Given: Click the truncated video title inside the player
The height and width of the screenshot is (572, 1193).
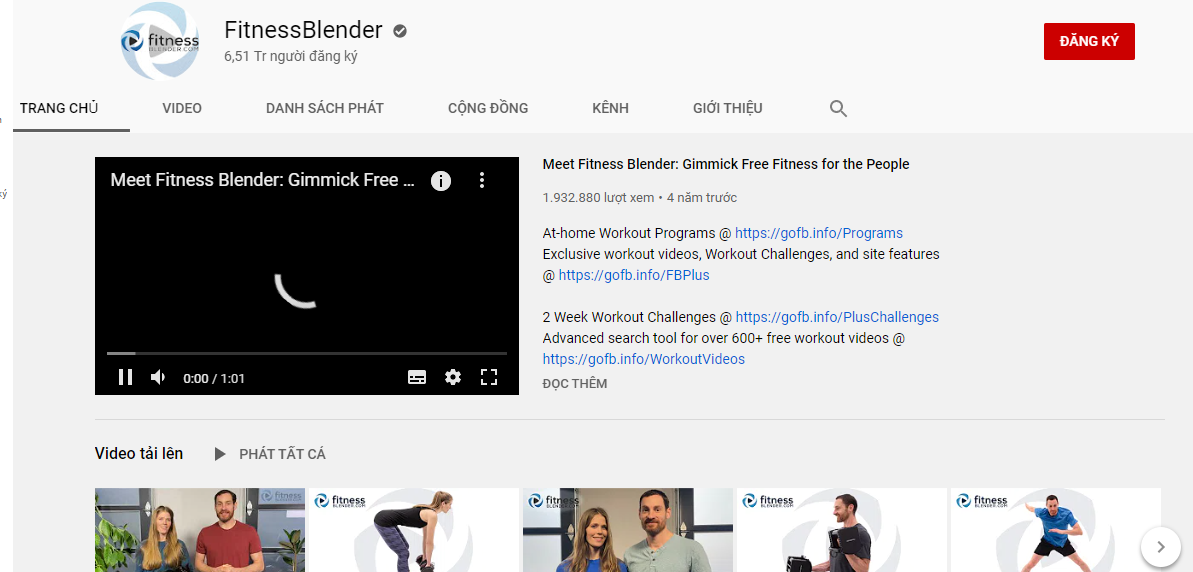Looking at the screenshot, I should [263, 180].
